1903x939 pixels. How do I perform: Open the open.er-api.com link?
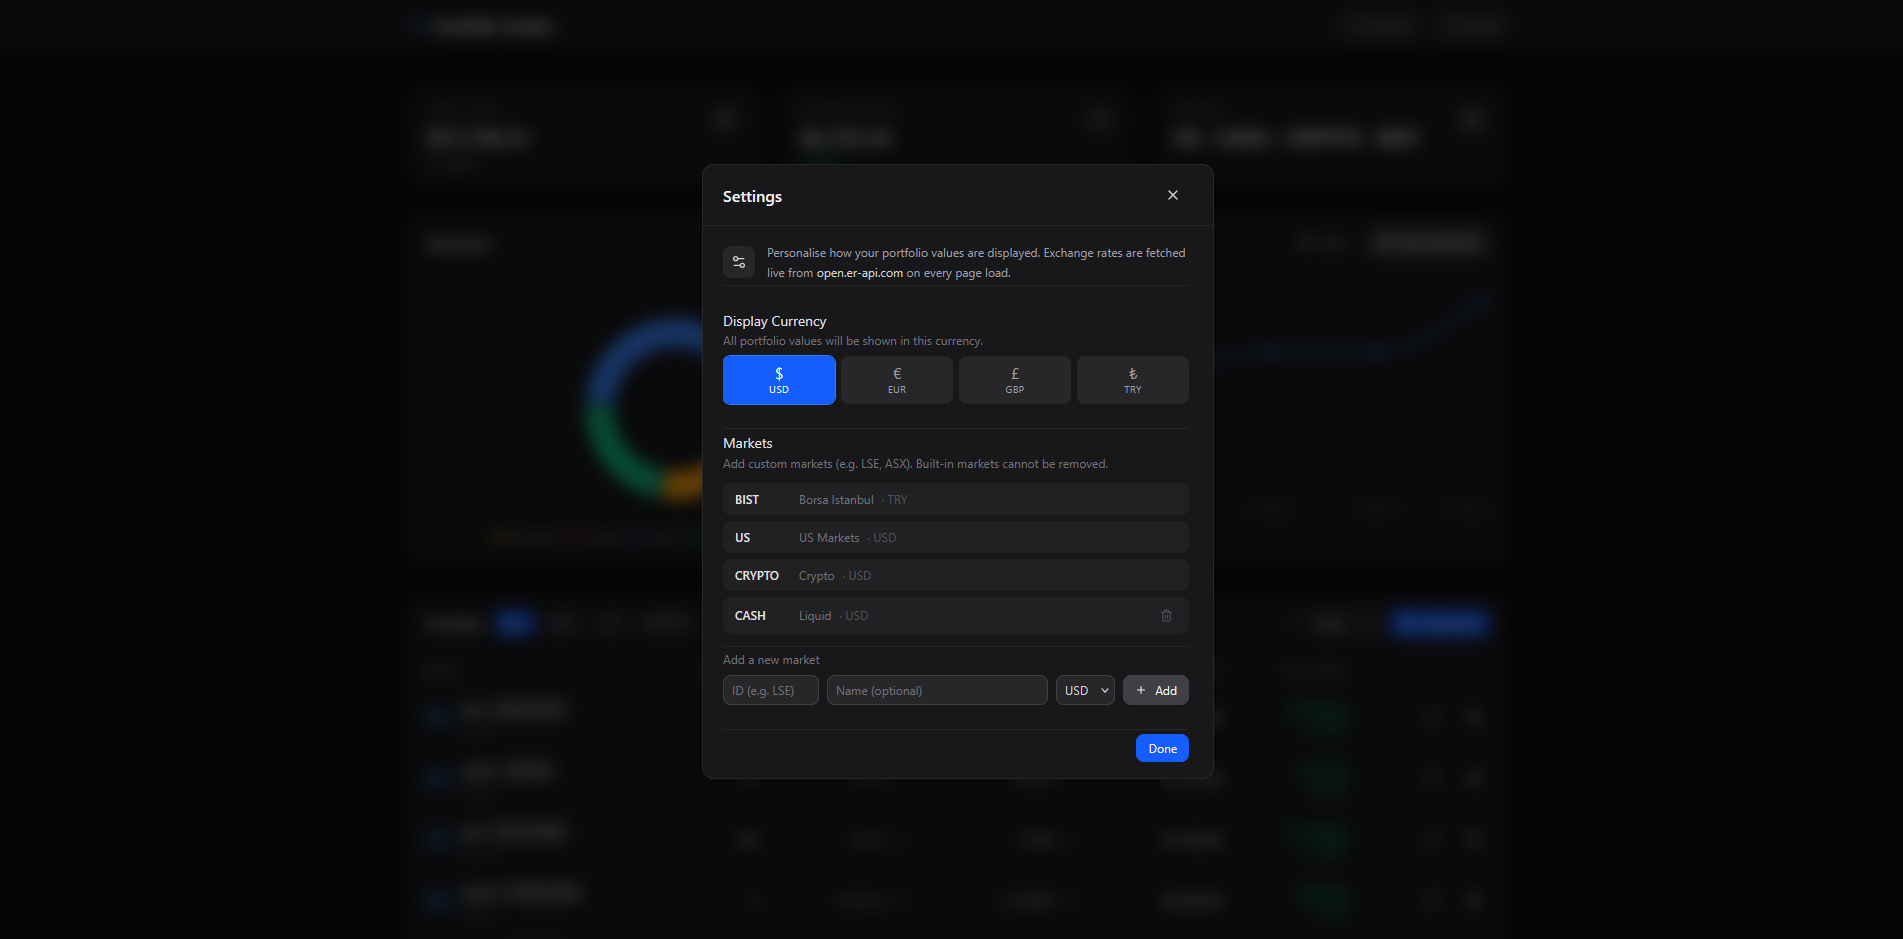click(858, 272)
